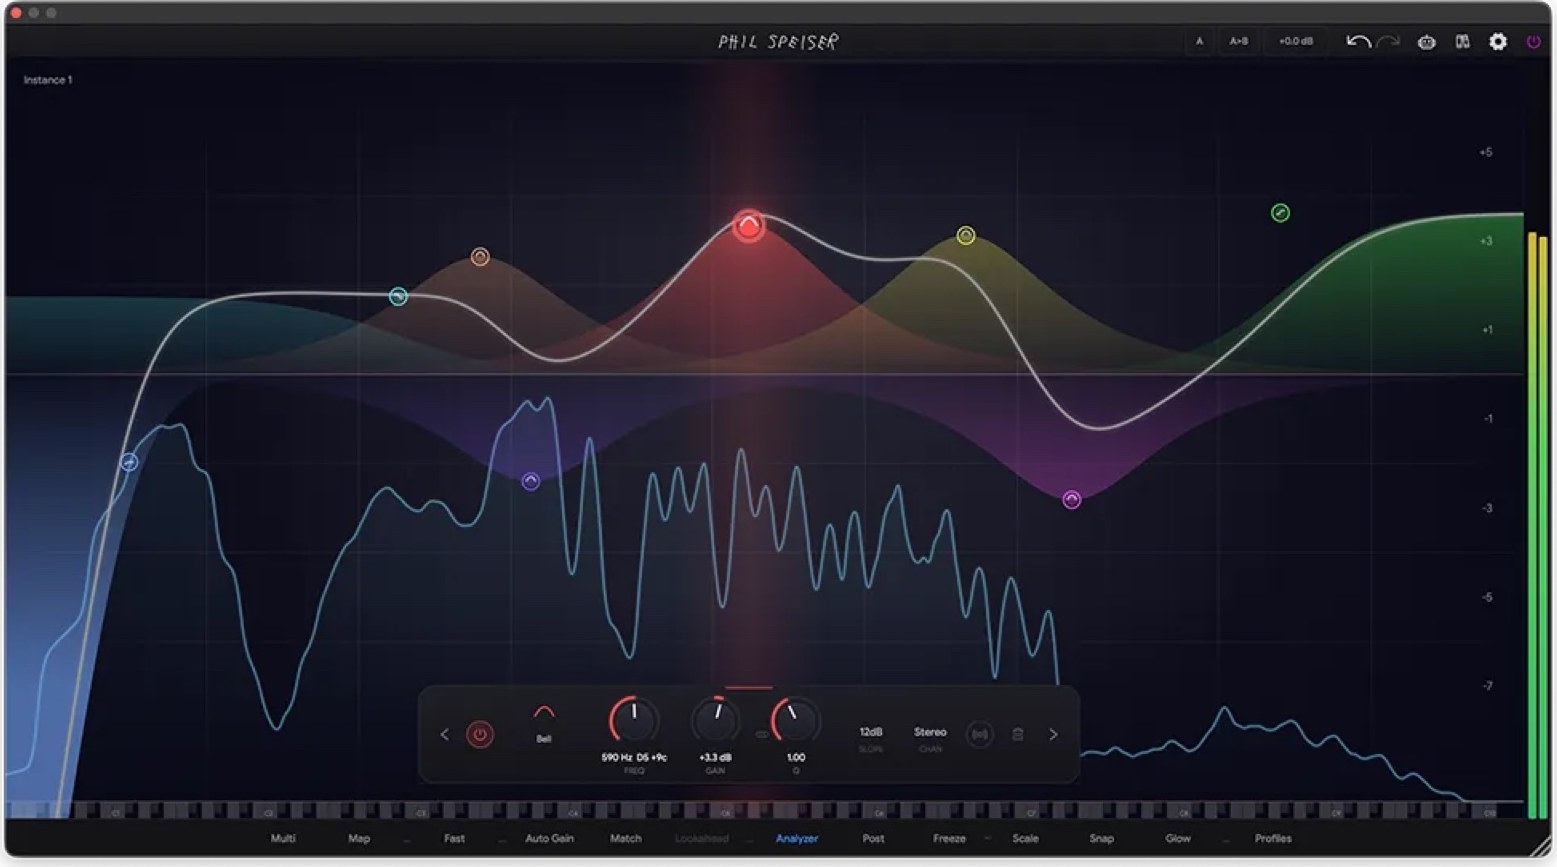The image size is (1557, 867).
Task: Toggle the Multi option
Action: 283,838
